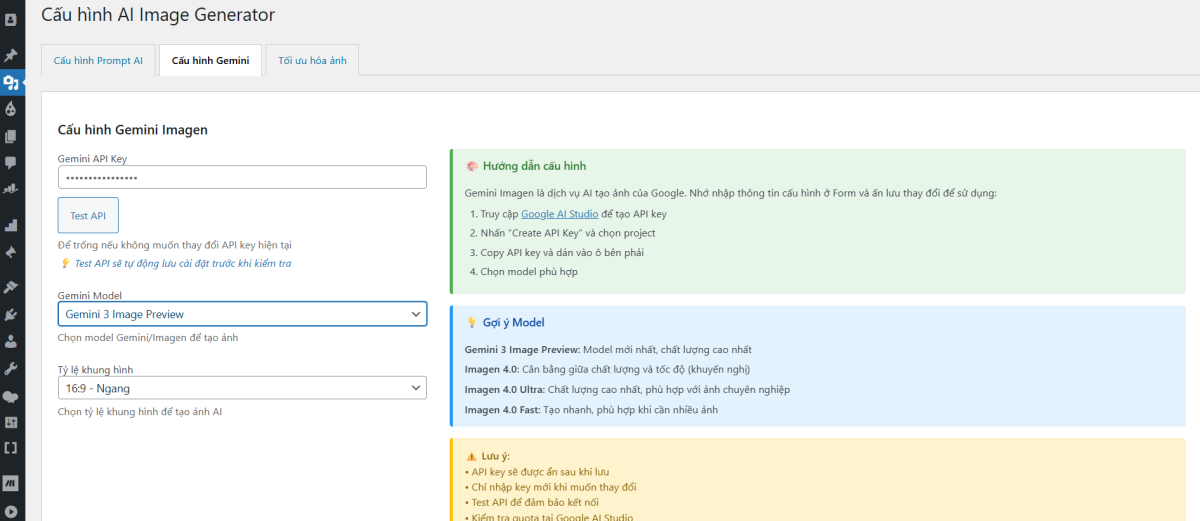1200x521 pixels.
Task: Open Users person icon in sidebar
Action: click(11, 341)
